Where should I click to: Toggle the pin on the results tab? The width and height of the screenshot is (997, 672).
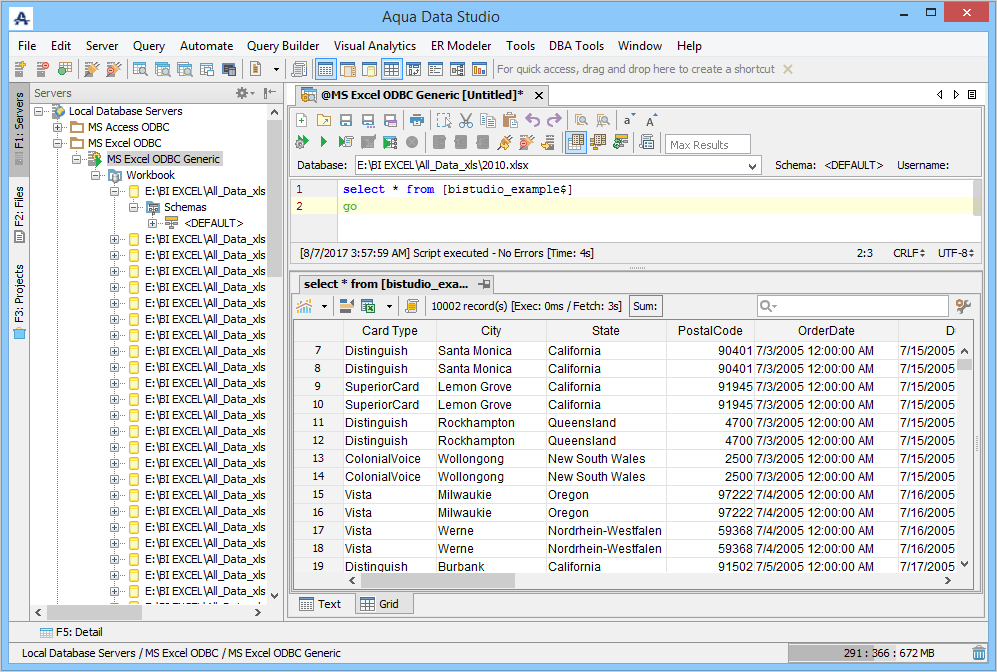pos(484,284)
